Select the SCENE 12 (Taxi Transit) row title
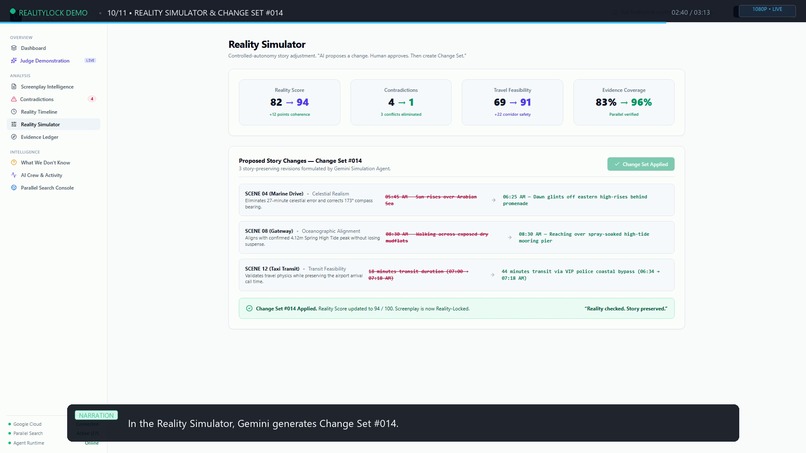 (272, 268)
